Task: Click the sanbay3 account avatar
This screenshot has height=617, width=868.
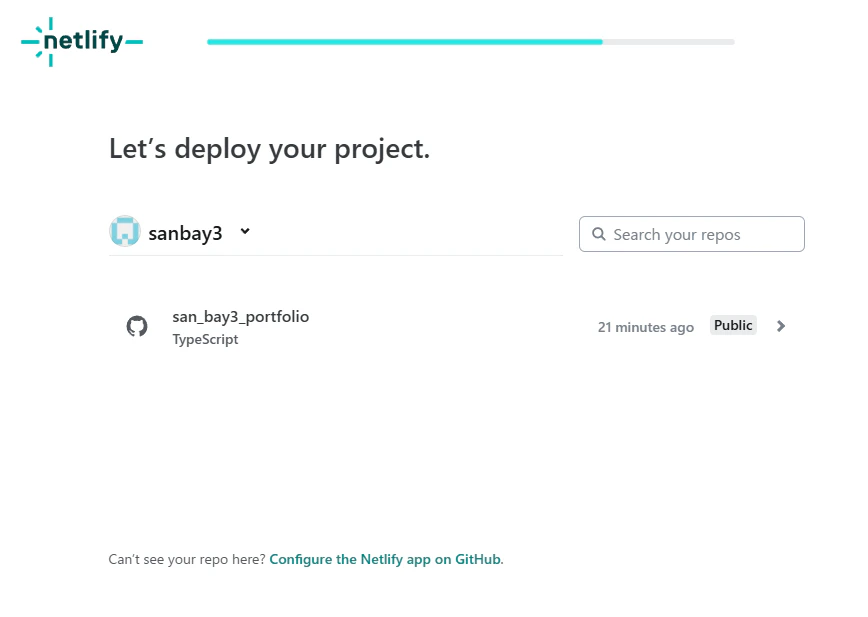Action: click(125, 231)
